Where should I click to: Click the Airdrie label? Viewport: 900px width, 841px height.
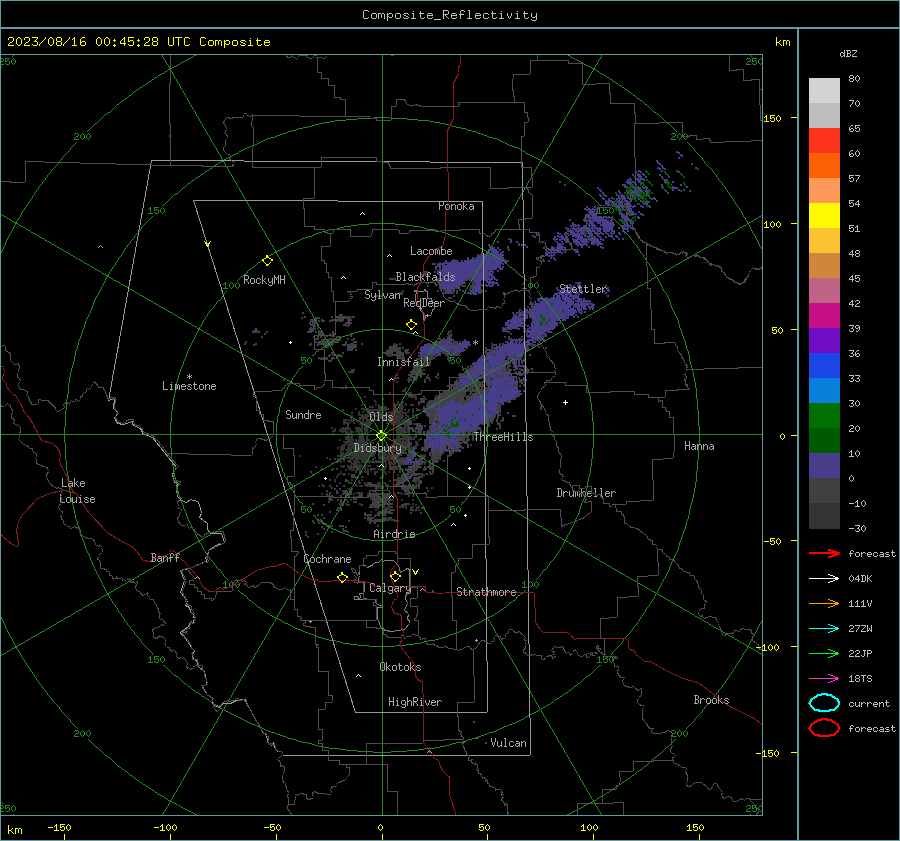pos(394,534)
